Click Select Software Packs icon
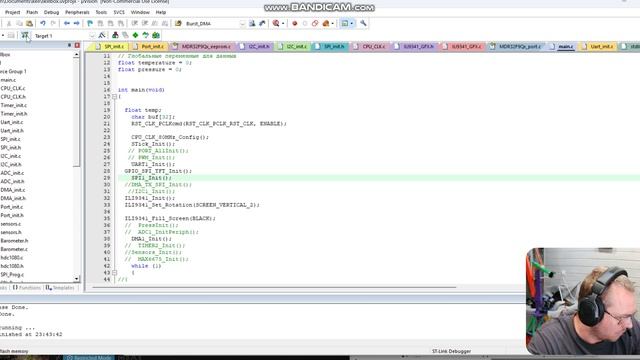Viewport: 640px width, 360px height. coord(145,36)
